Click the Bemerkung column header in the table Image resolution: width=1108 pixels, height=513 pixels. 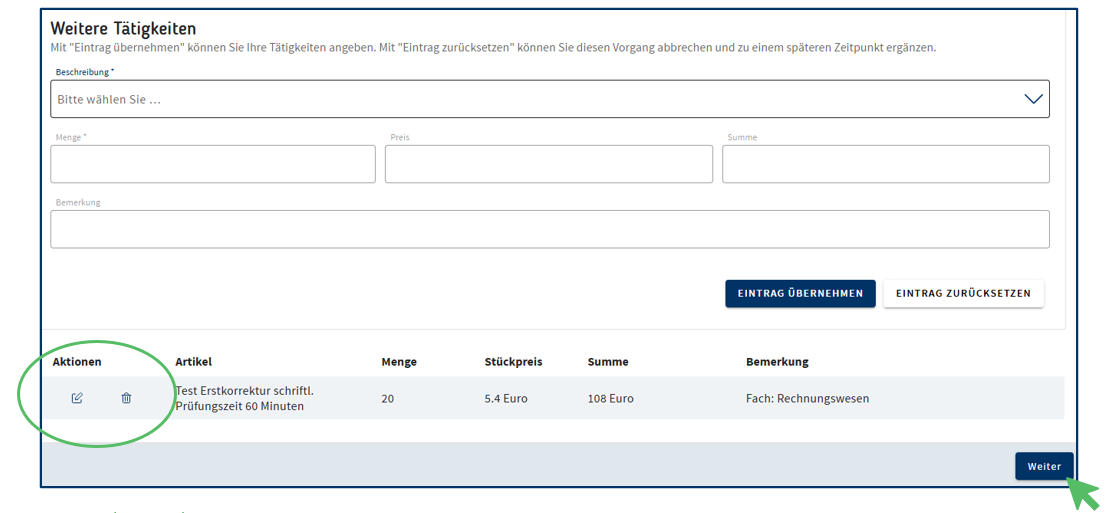point(777,362)
